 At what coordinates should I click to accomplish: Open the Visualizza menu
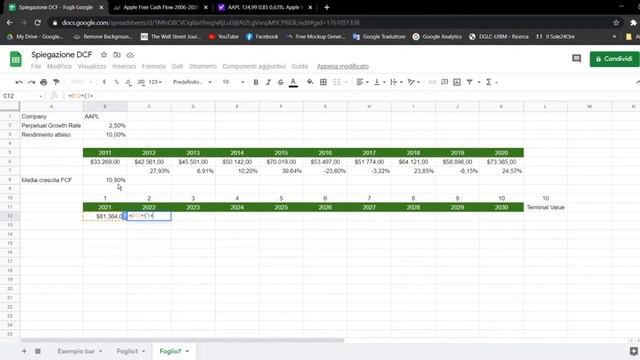point(92,66)
